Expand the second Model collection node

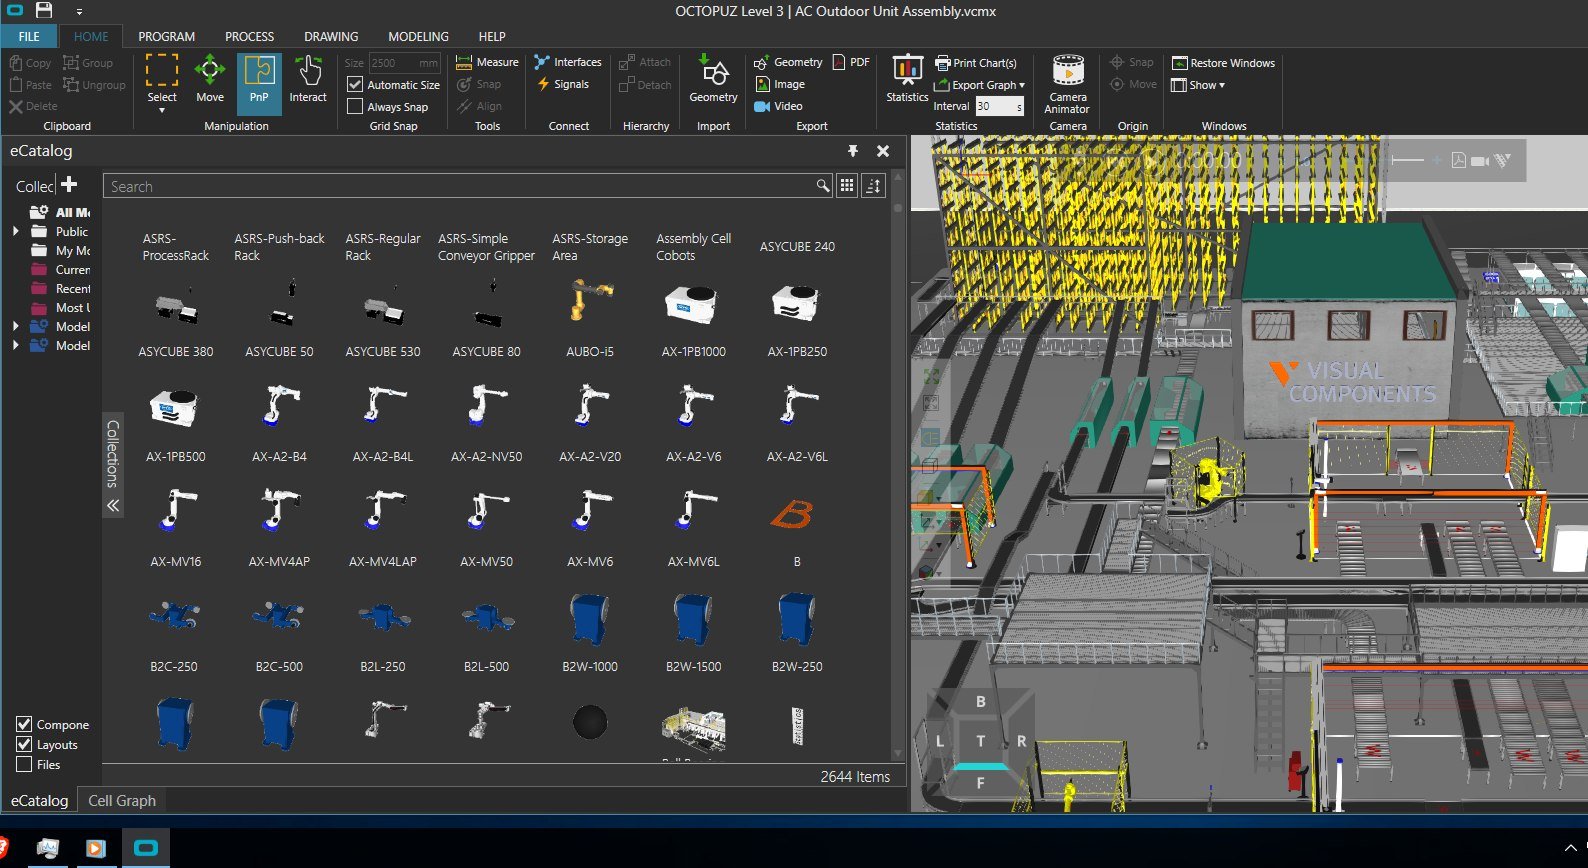15,345
